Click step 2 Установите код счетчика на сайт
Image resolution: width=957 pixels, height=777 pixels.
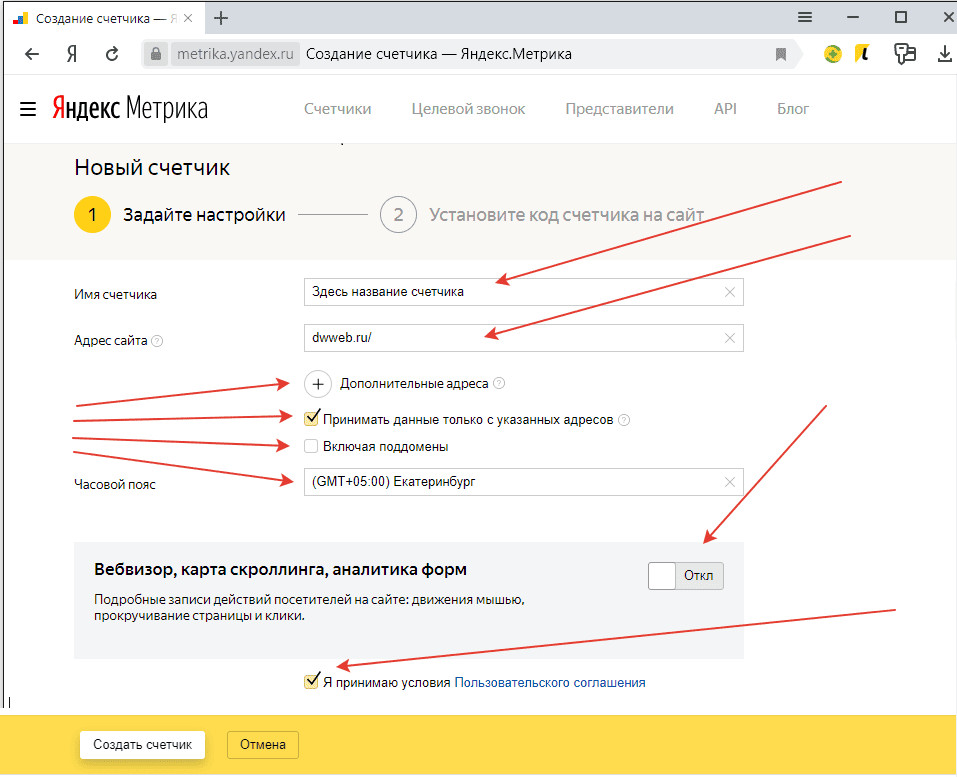pos(542,215)
